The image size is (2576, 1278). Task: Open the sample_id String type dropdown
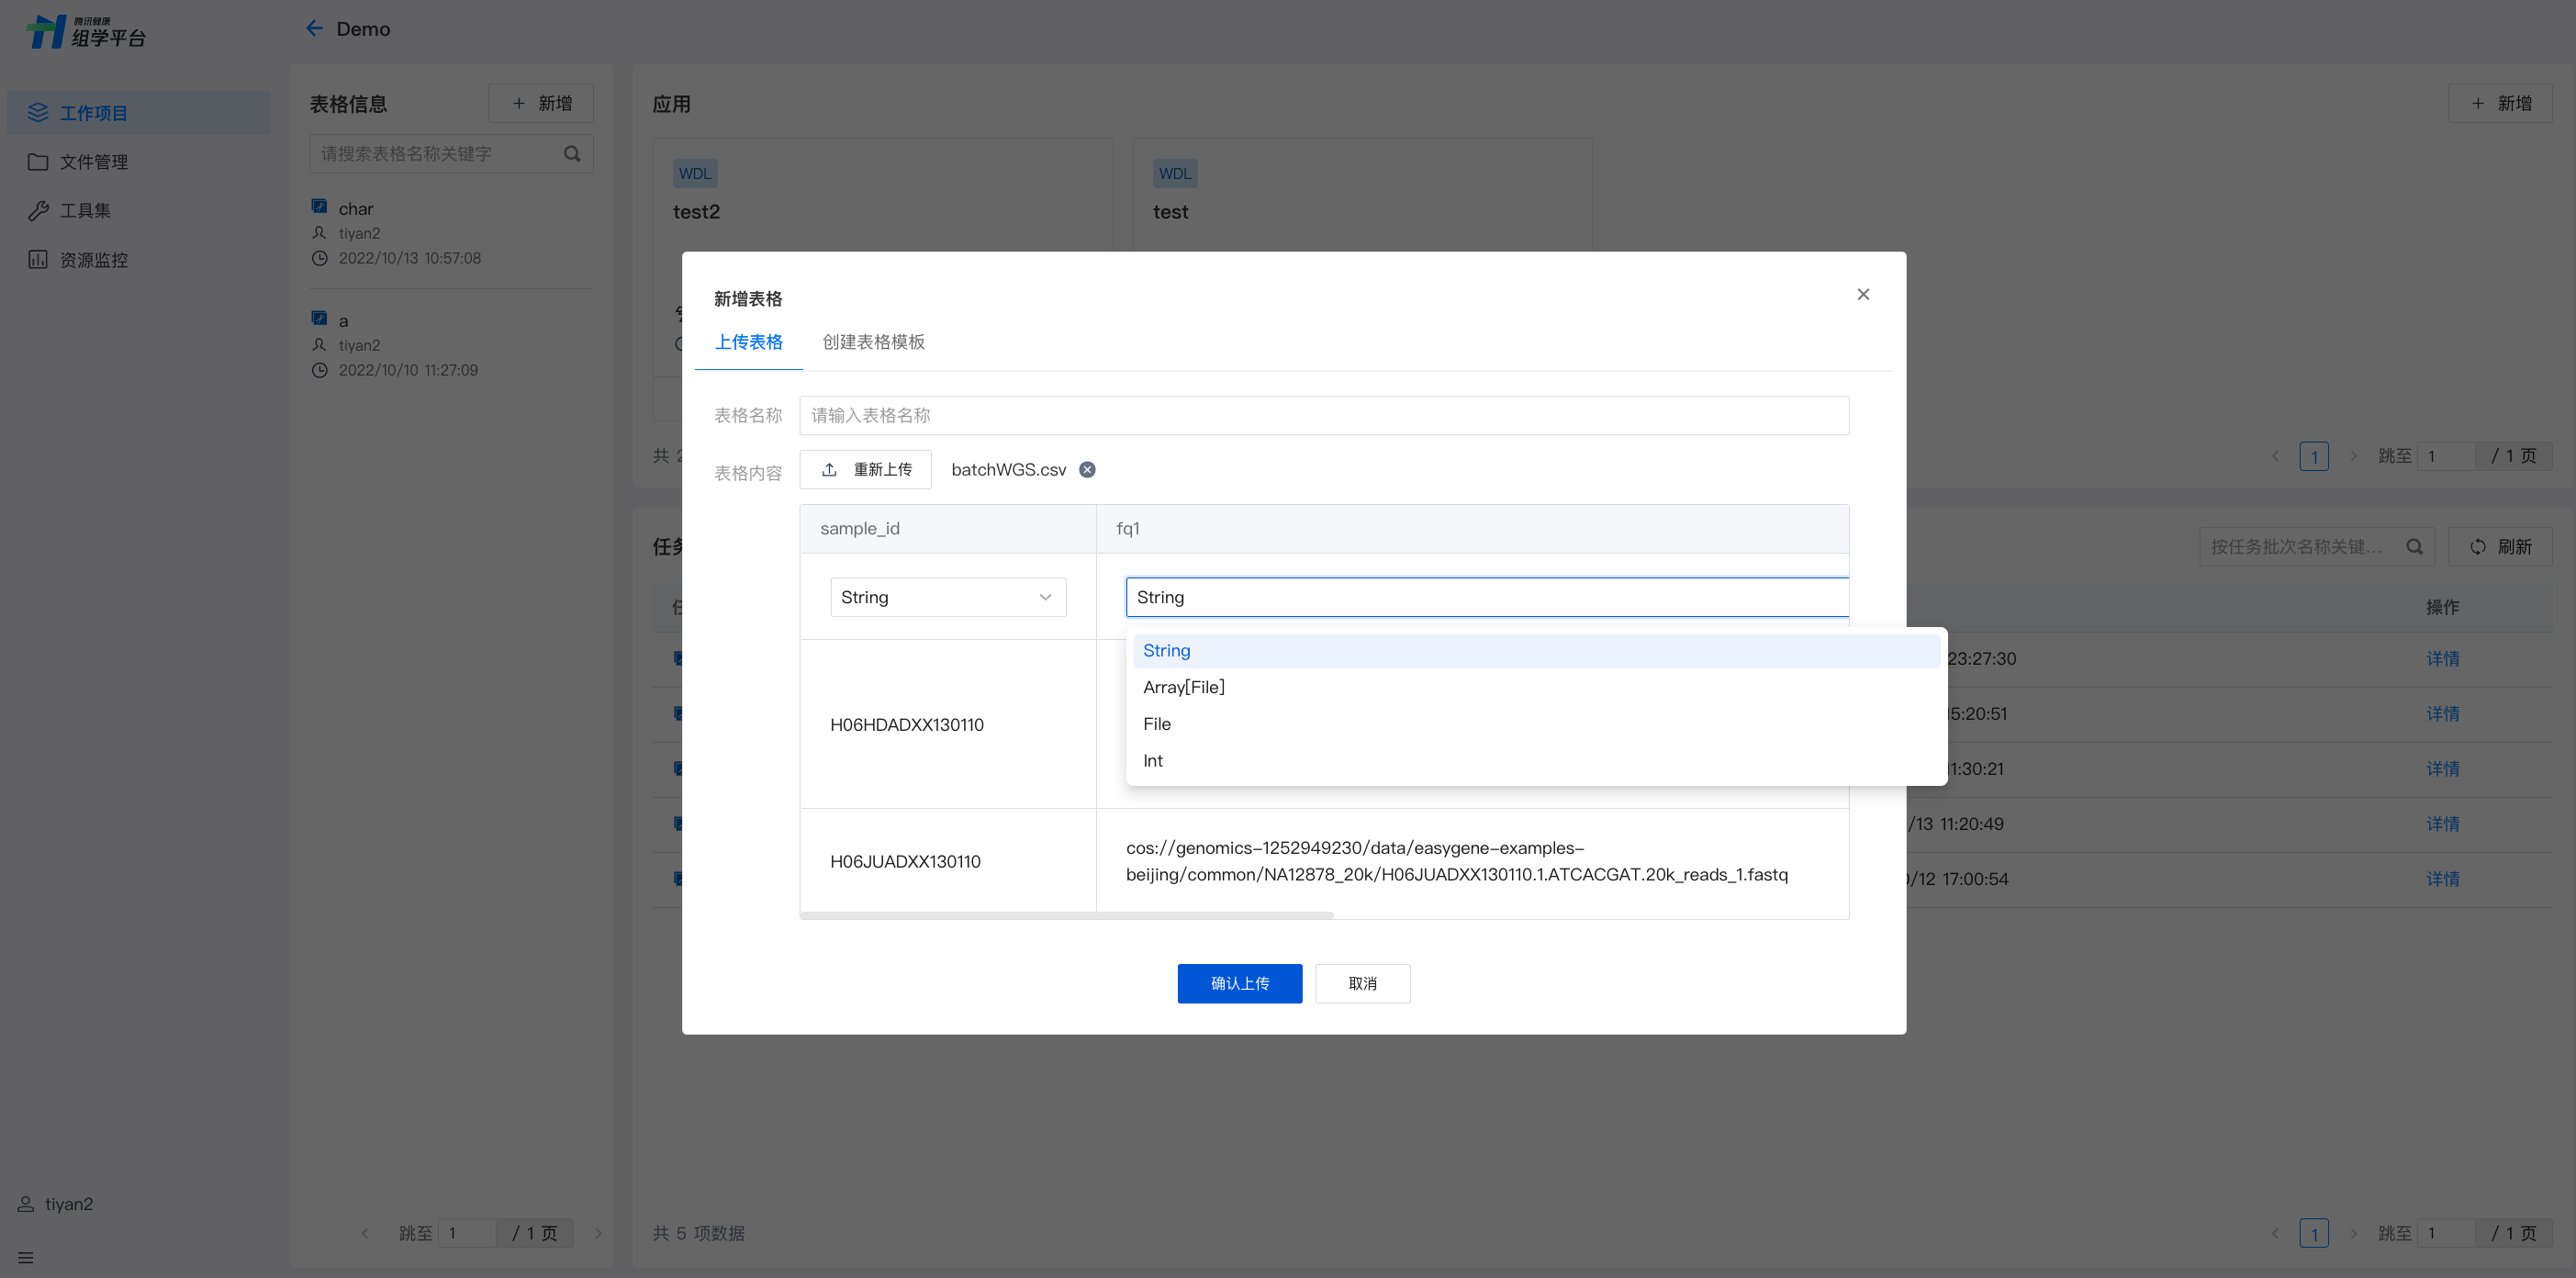[947, 597]
